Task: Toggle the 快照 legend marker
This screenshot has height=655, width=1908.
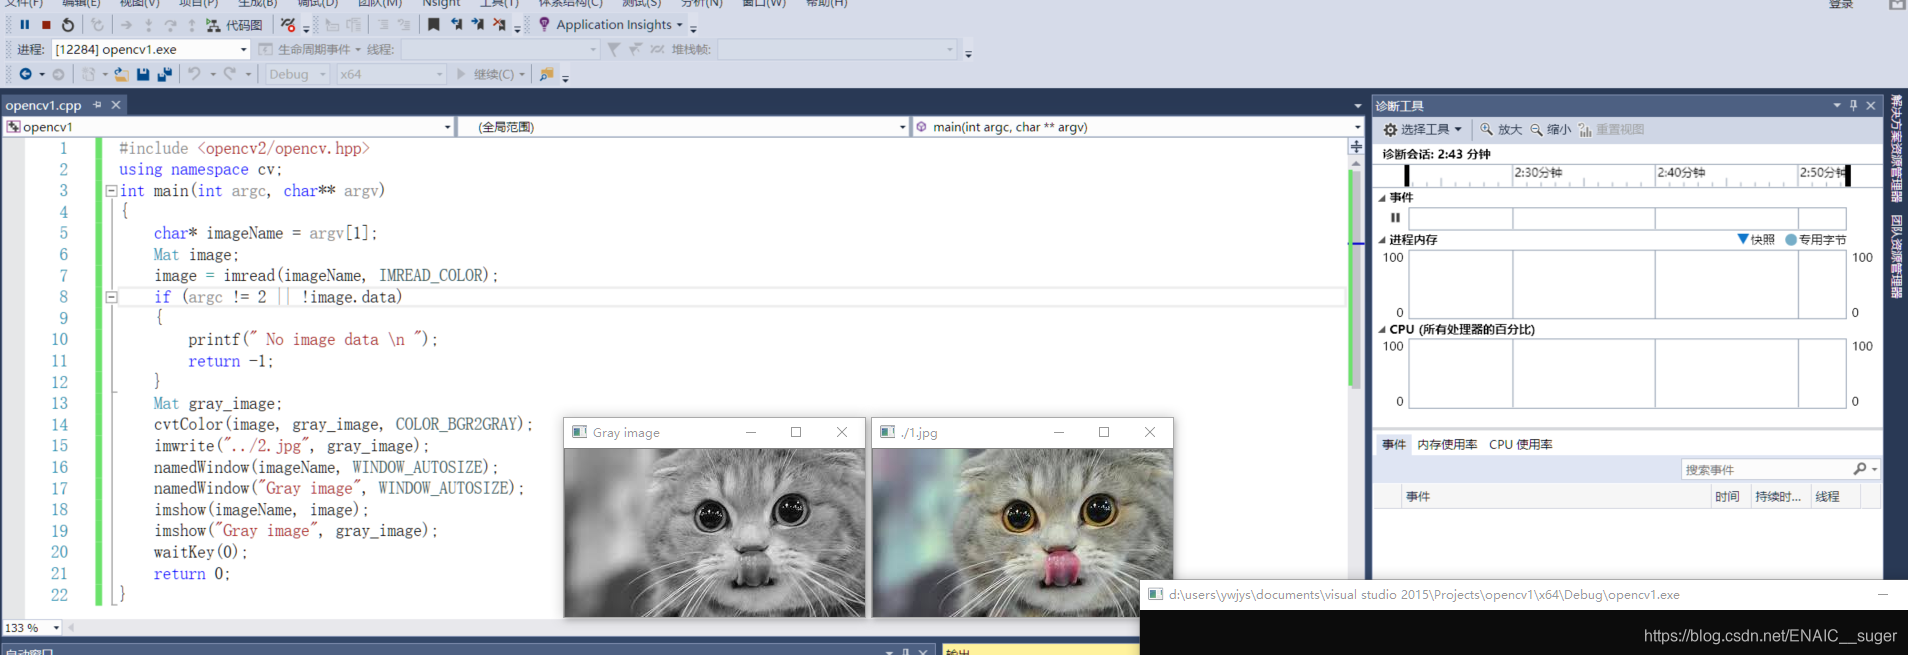Action: (1743, 239)
